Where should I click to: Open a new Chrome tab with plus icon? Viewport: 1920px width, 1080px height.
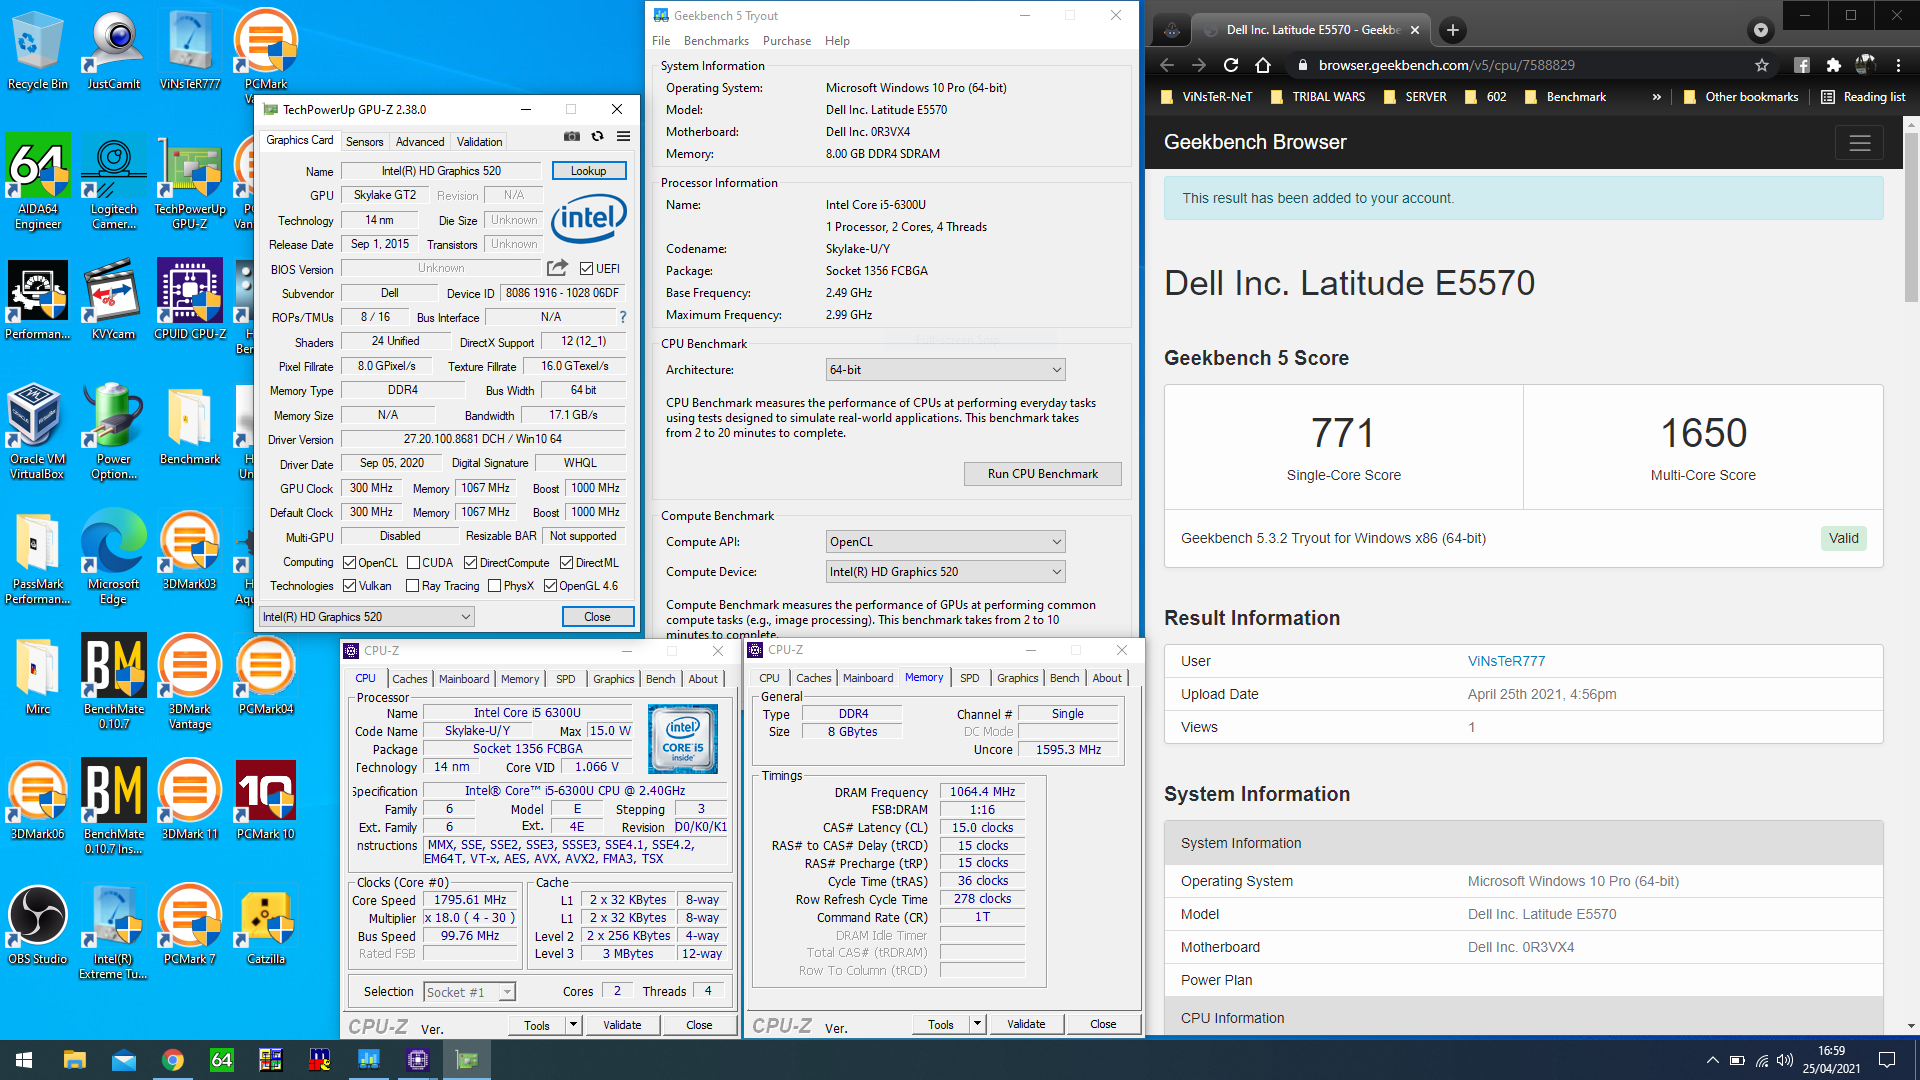tap(1453, 30)
